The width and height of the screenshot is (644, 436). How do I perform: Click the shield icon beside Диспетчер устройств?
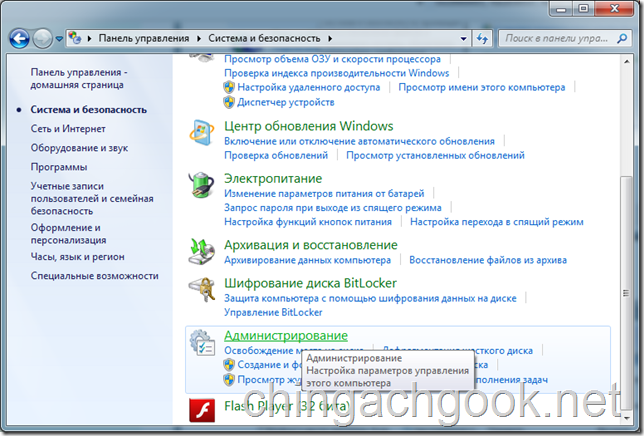[x=229, y=102]
